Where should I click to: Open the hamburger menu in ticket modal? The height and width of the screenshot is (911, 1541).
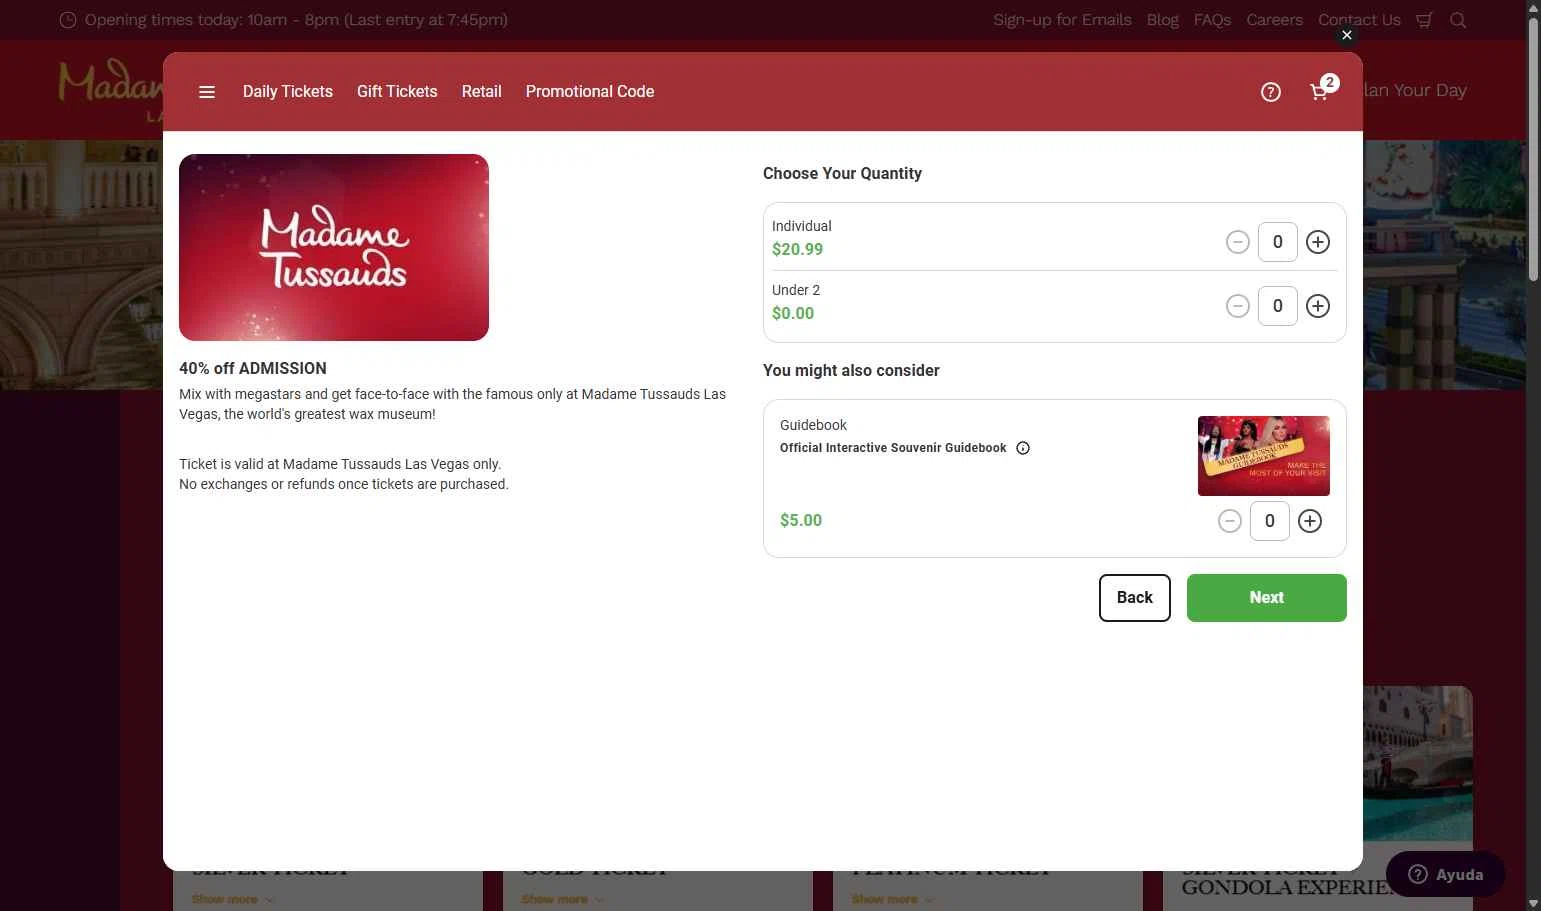(x=207, y=92)
